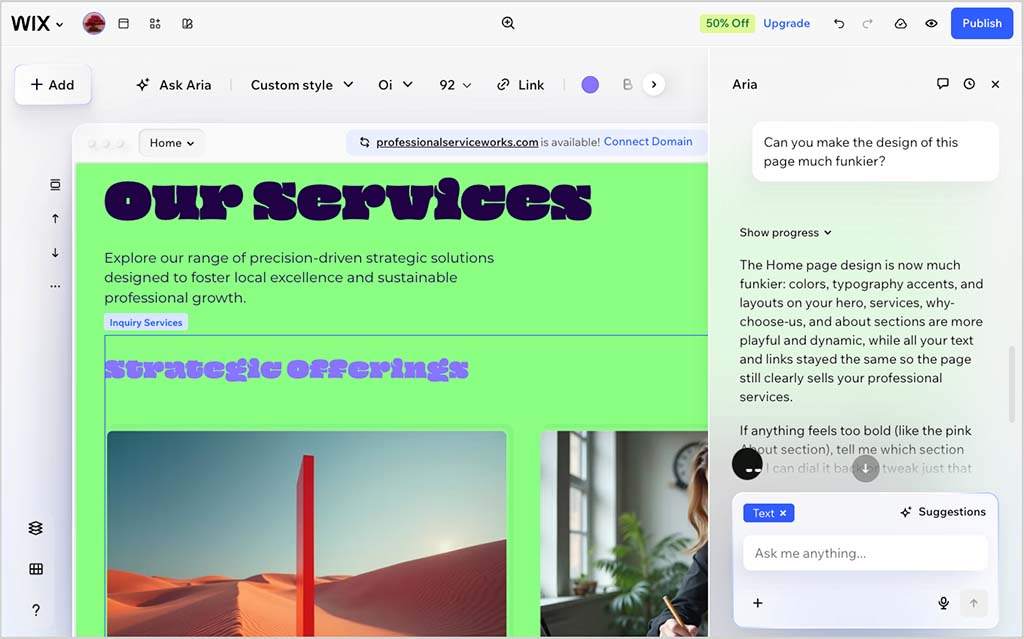
Task: Redo the last action
Action: pos(867,24)
